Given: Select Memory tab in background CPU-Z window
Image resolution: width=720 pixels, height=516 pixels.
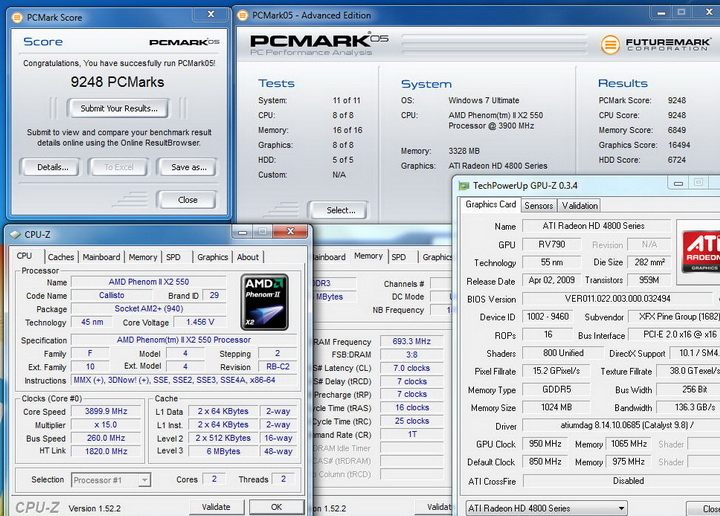Looking at the screenshot, I should pos(369,256).
